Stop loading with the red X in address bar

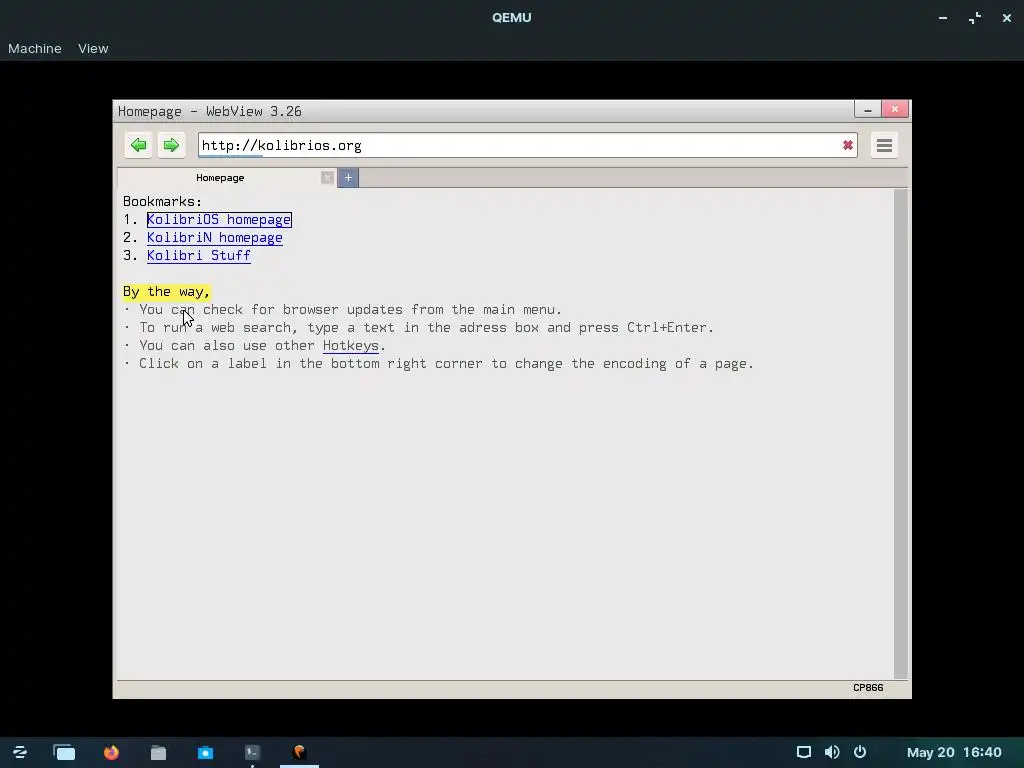(848, 145)
